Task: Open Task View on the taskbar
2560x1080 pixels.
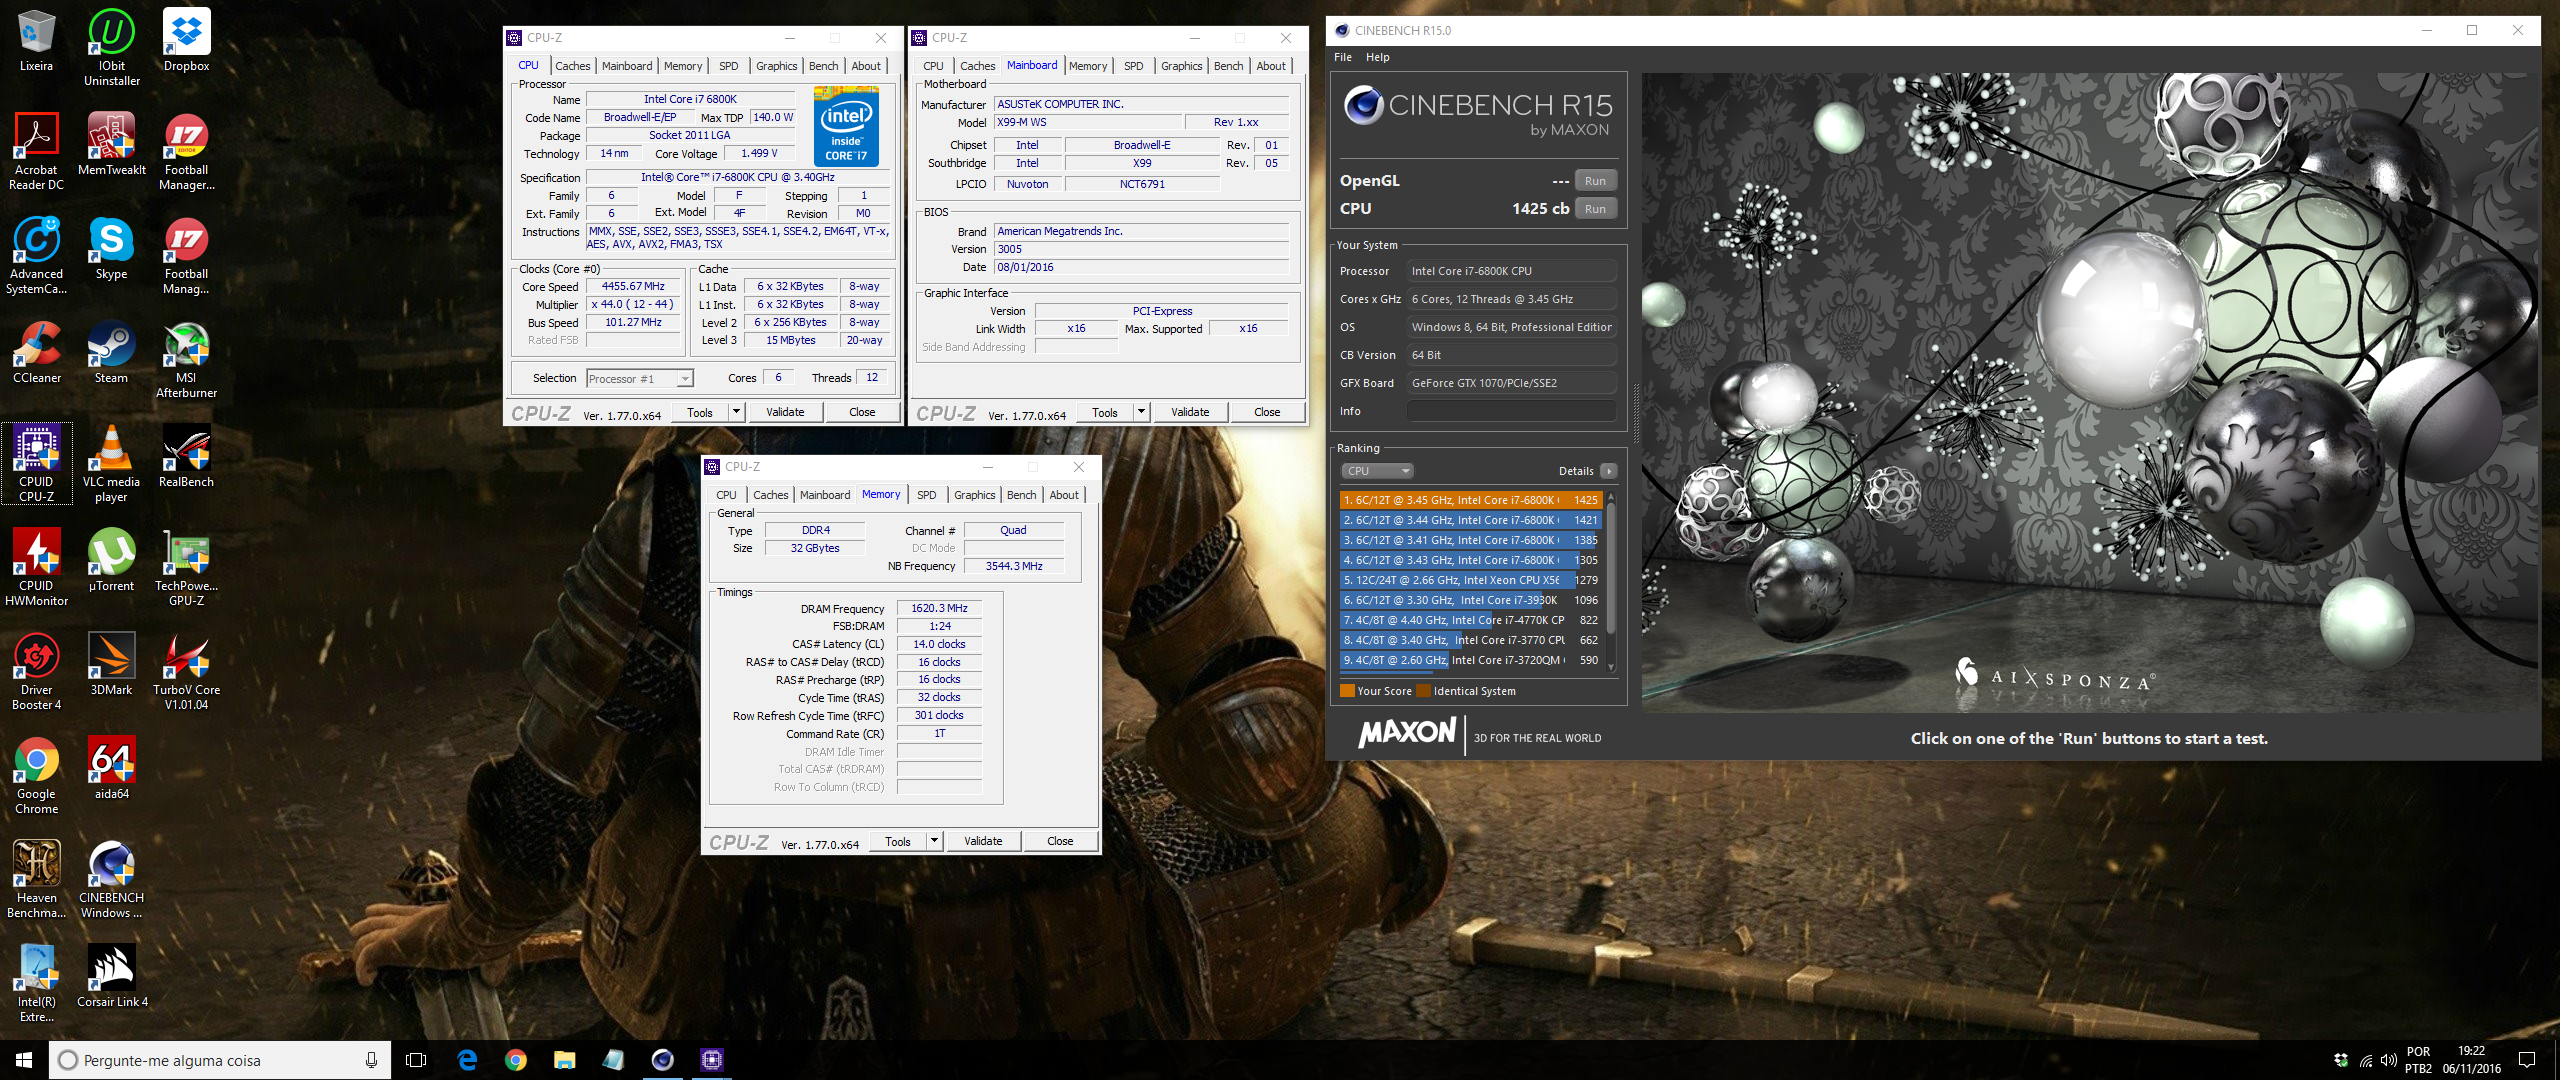Action: 416,1060
